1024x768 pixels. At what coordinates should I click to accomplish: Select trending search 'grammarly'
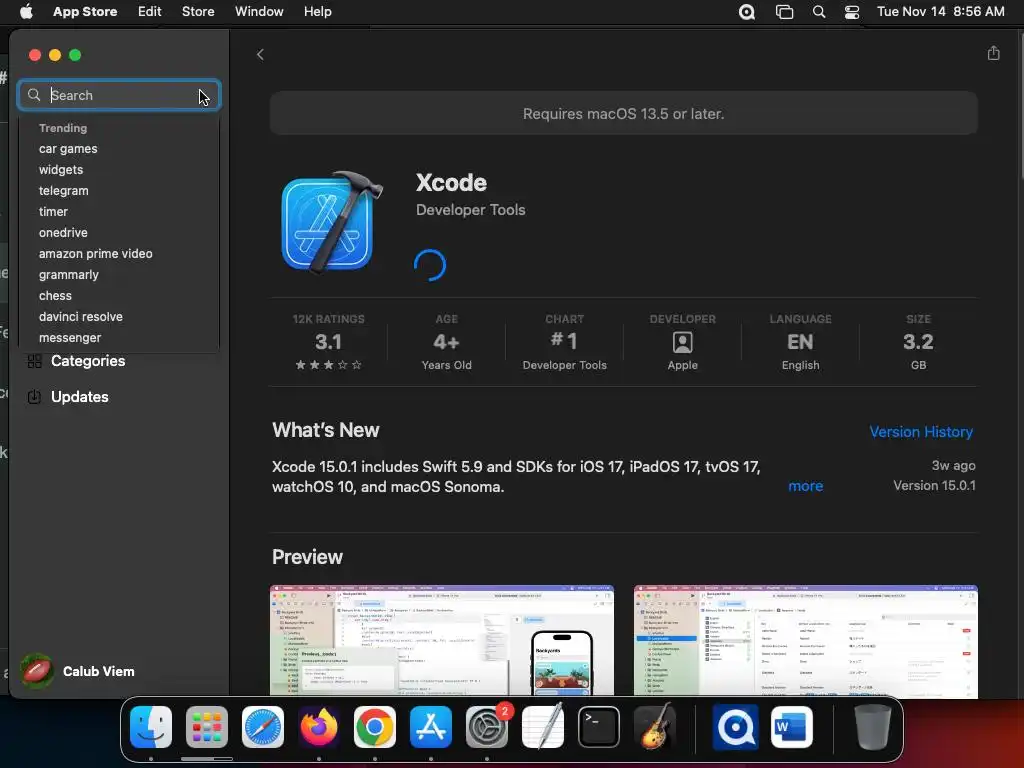(69, 275)
